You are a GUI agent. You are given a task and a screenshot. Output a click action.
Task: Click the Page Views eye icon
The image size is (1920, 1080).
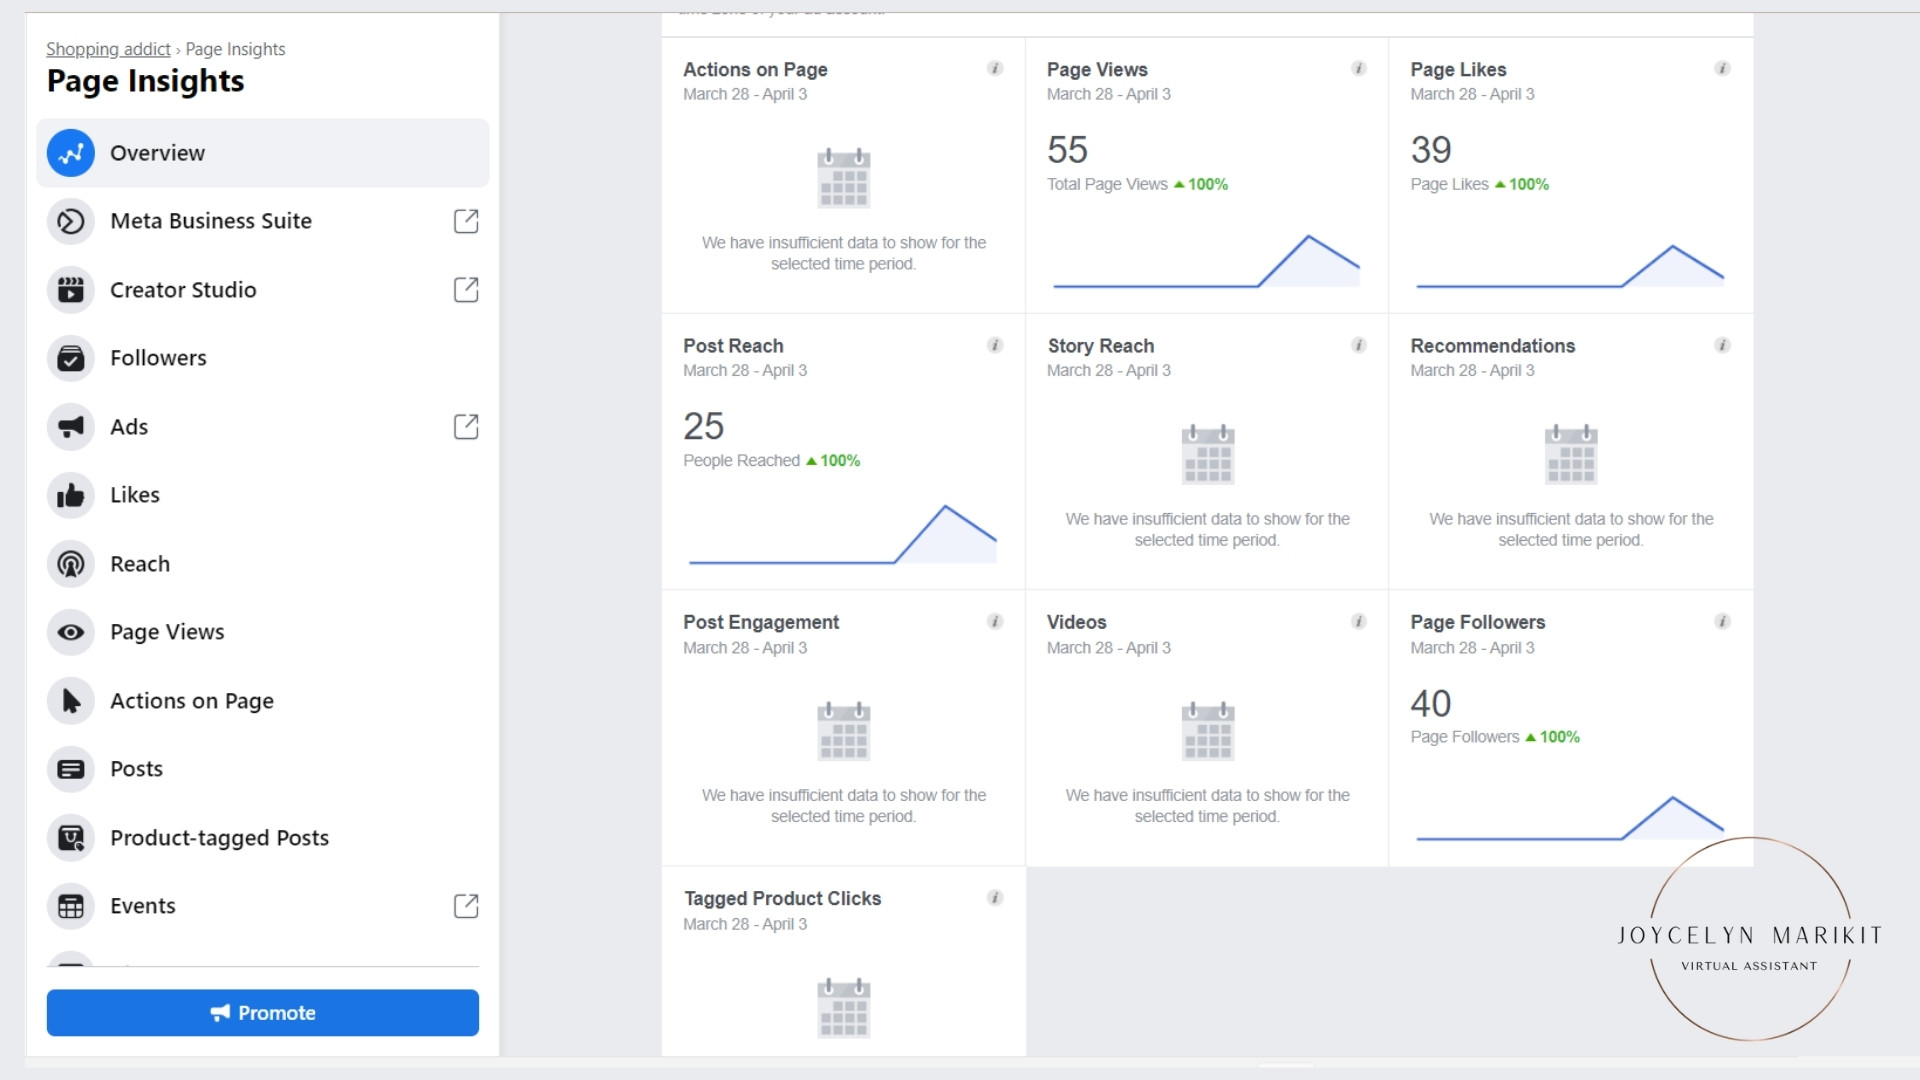(70, 632)
